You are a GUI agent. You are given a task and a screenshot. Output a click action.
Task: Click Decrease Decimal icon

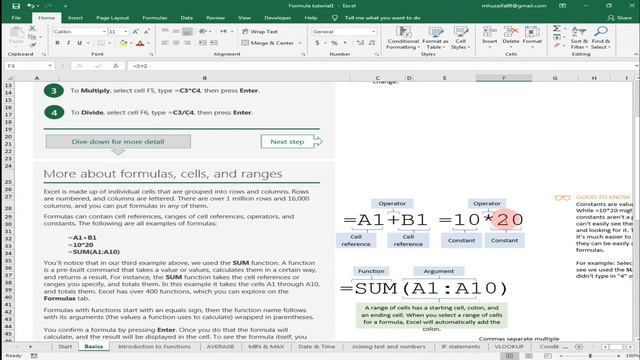pyautogui.click(x=372, y=43)
